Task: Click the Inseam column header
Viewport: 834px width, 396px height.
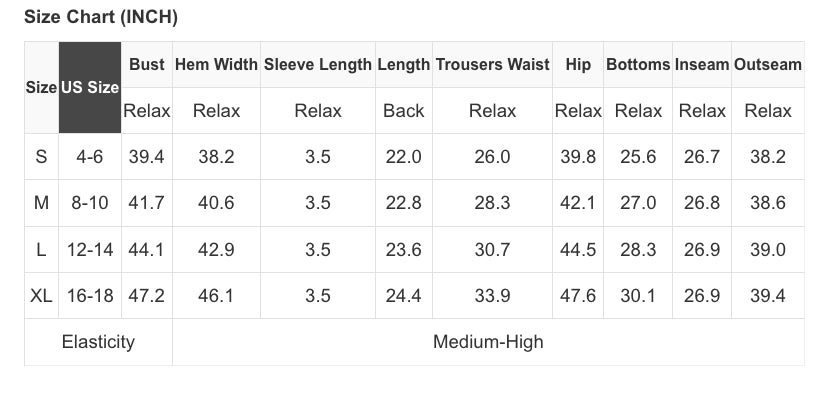Action: (x=702, y=64)
